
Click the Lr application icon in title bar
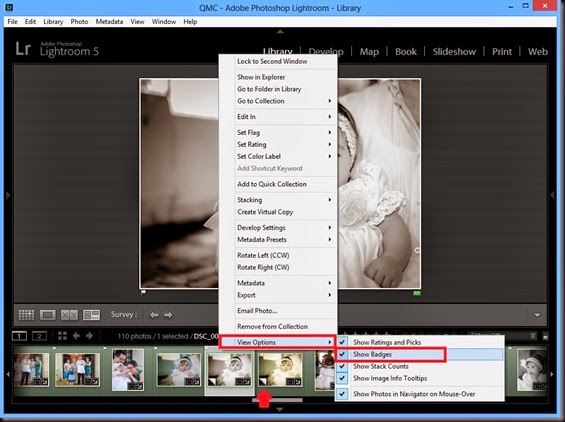(x=9, y=7)
